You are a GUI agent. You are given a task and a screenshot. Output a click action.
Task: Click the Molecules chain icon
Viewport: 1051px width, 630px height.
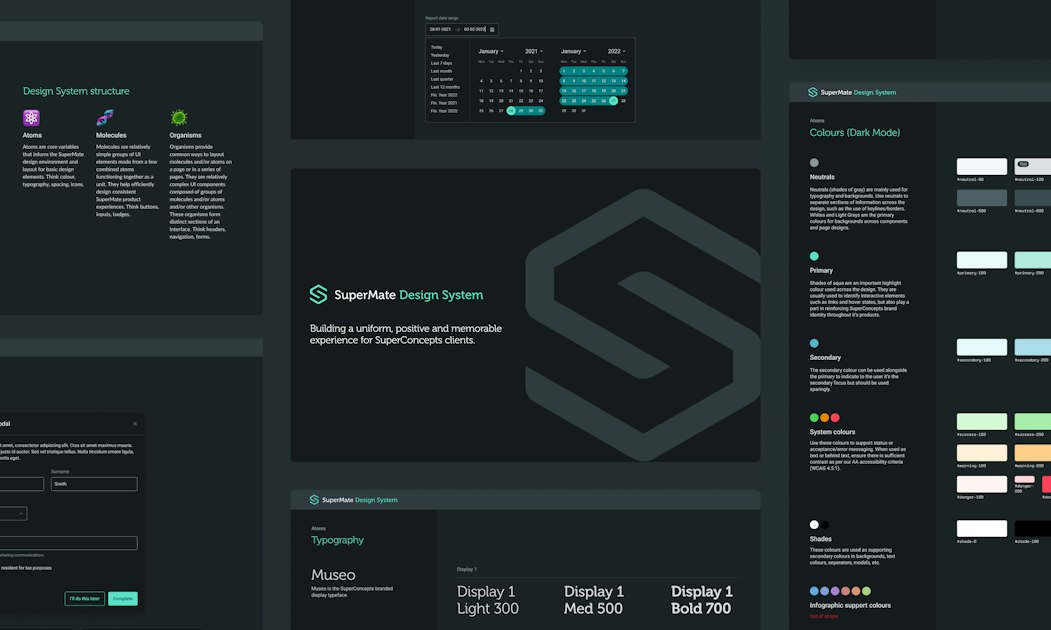pyautogui.click(x=105, y=118)
